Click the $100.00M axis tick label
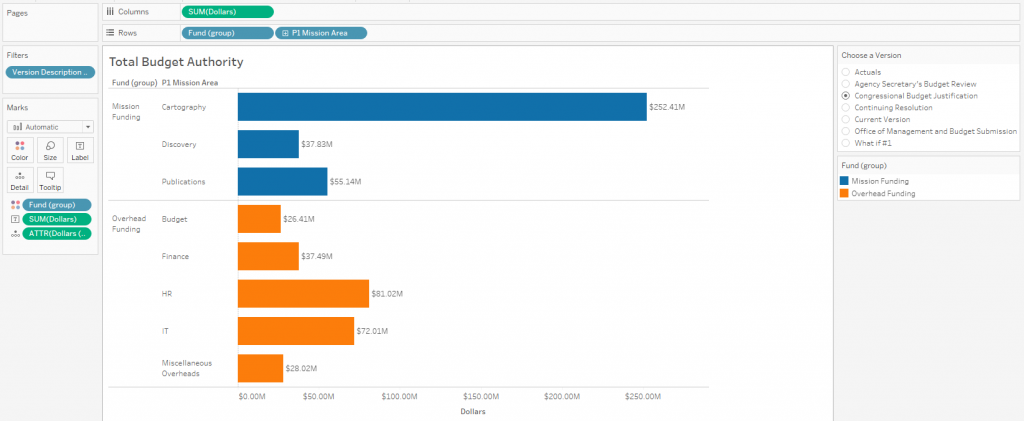 400,397
